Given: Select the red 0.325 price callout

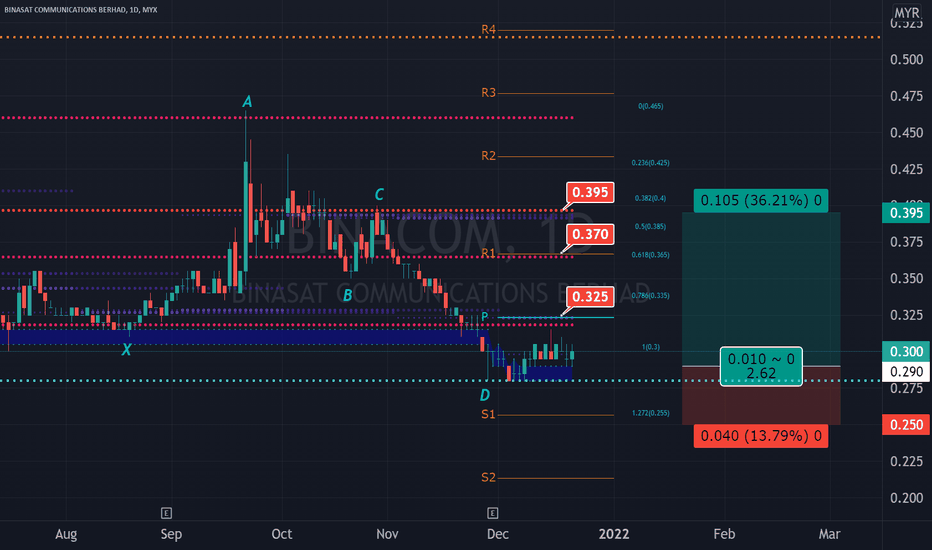Looking at the screenshot, I should (x=590, y=297).
